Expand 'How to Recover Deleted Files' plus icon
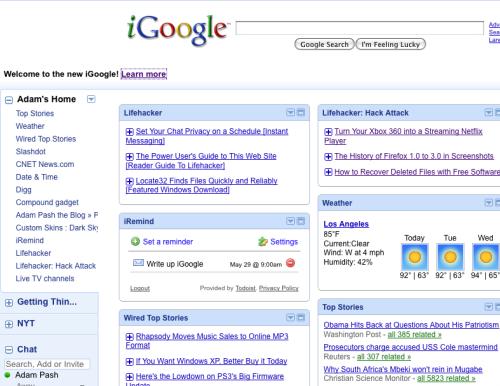Image resolution: width=500 pixels, height=386 pixels. tap(328, 172)
